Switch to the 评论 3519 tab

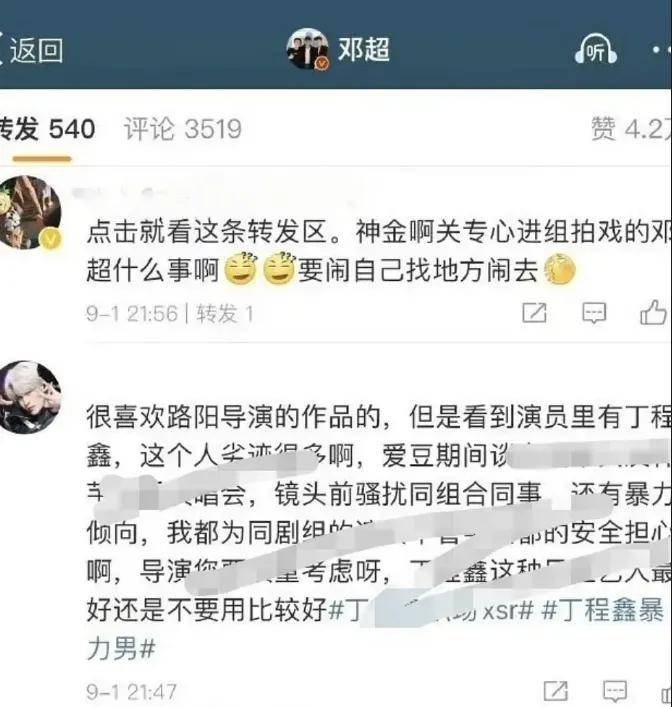pos(183,129)
